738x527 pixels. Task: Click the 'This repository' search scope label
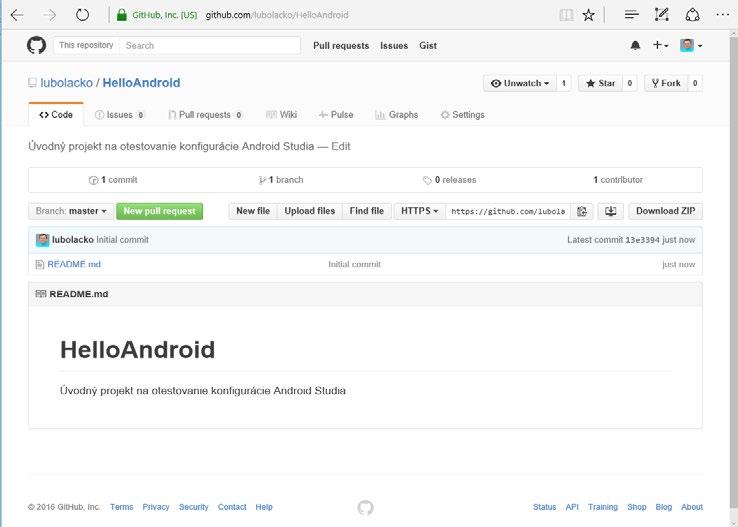pyautogui.click(x=86, y=45)
